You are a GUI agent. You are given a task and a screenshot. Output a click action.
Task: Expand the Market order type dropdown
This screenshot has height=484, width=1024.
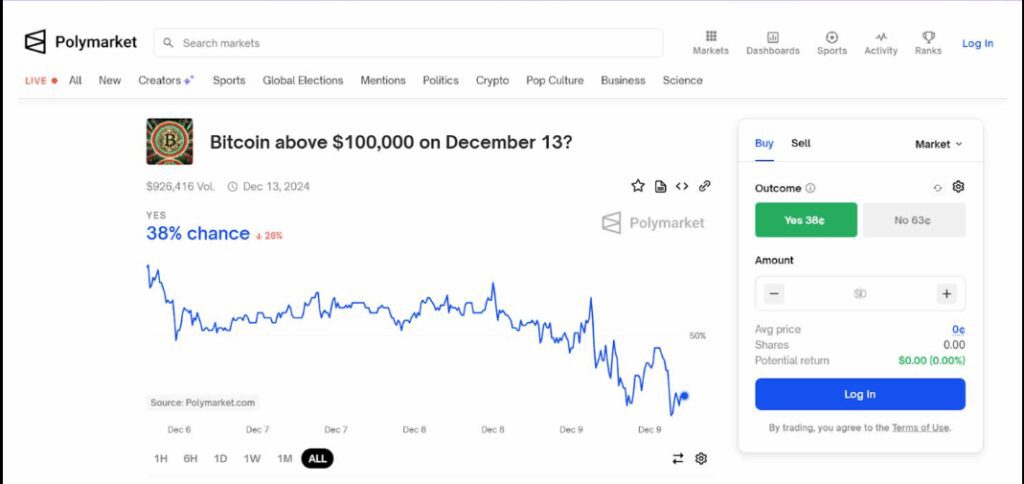[x=938, y=144]
